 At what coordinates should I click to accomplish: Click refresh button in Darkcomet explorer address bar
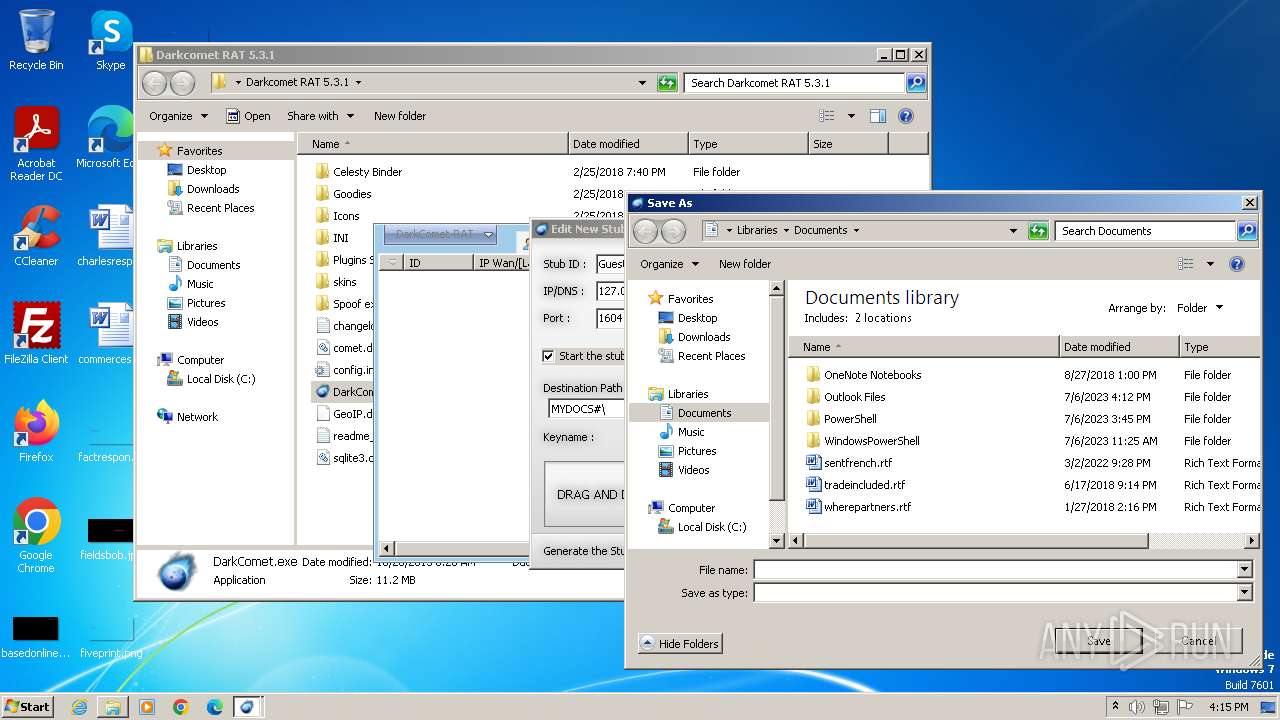tap(667, 83)
